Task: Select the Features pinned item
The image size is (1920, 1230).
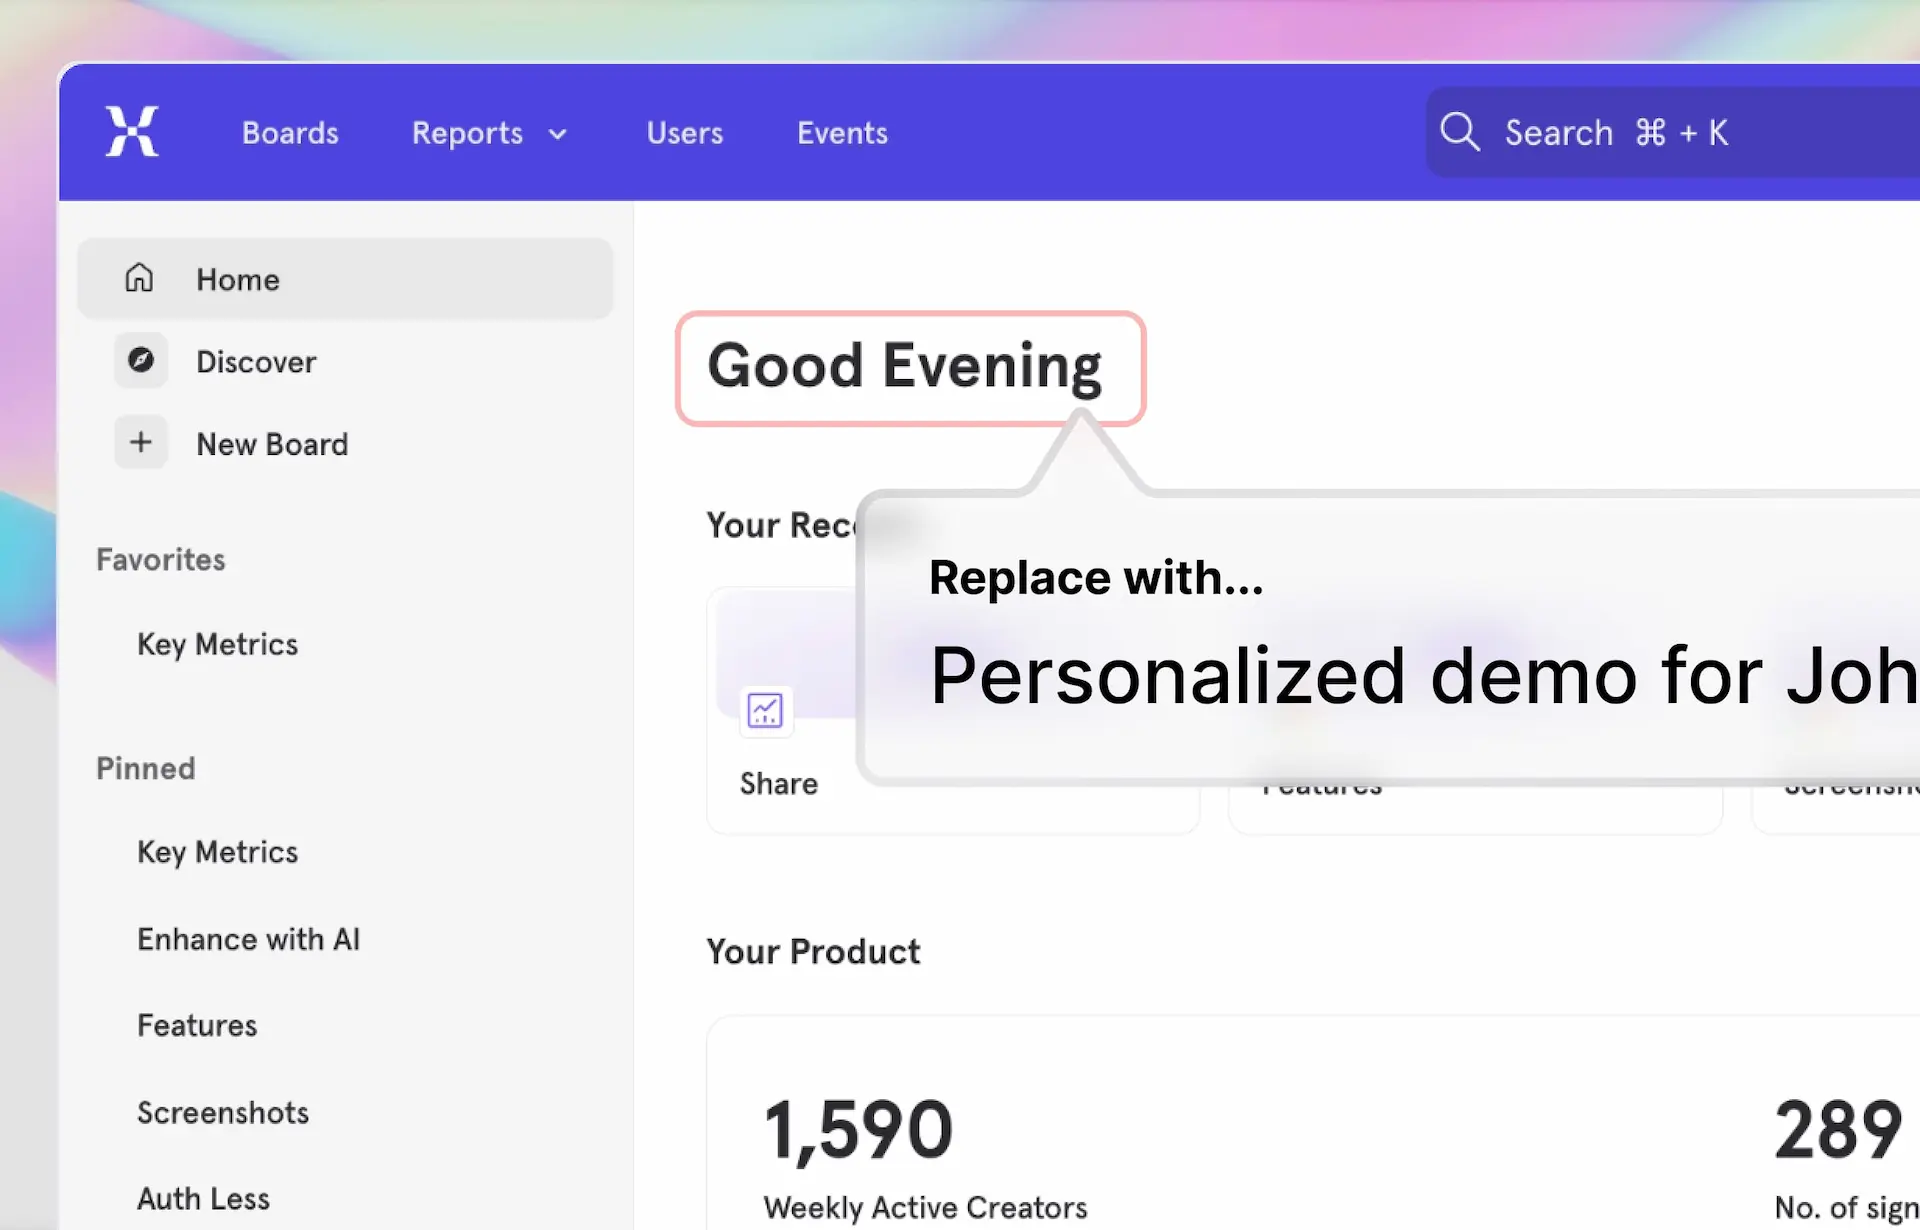Action: pyautogui.click(x=196, y=1024)
